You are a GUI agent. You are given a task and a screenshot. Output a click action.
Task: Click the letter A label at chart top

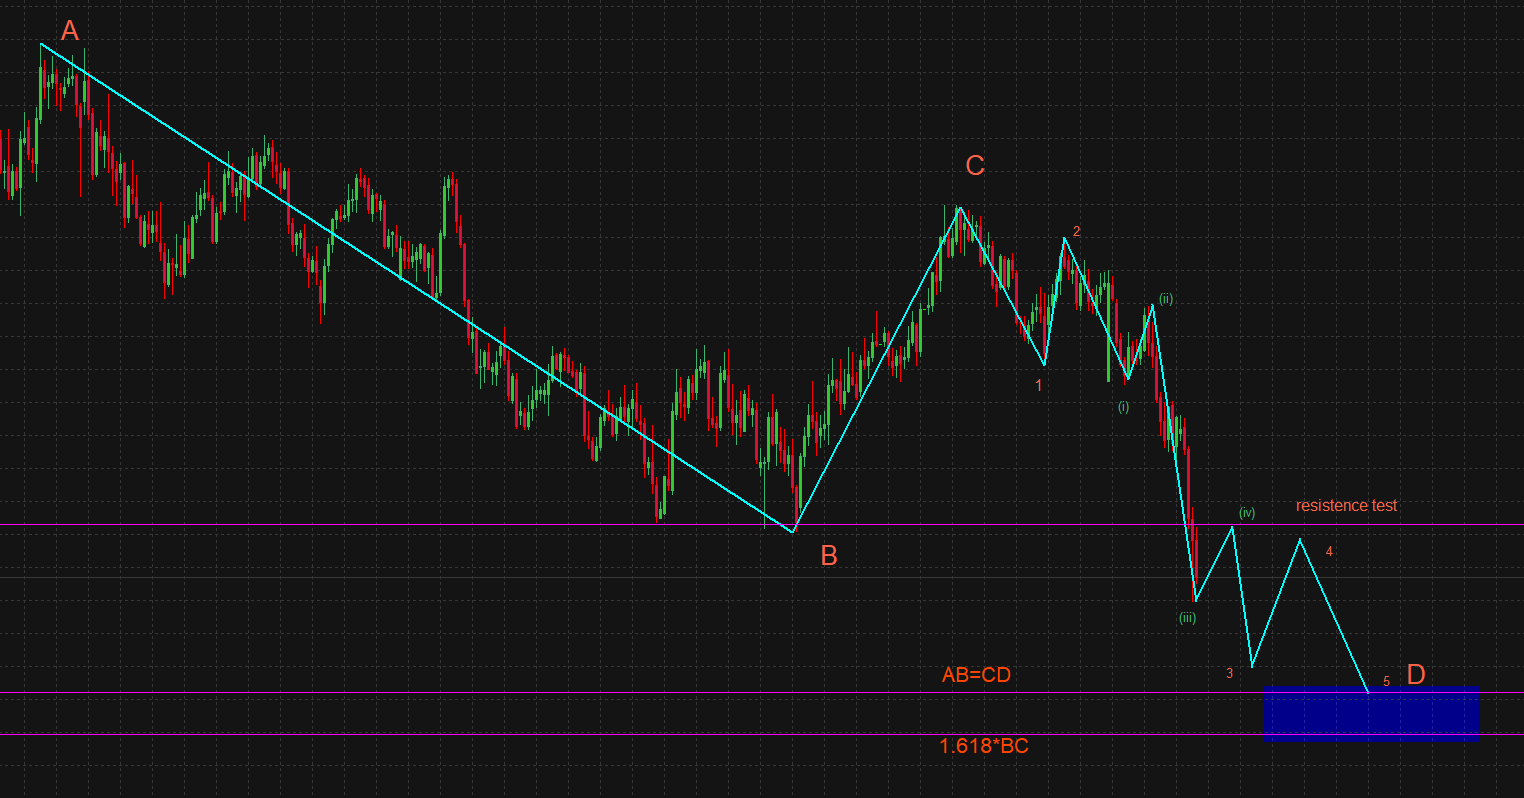pyautogui.click(x=69, y=31)
